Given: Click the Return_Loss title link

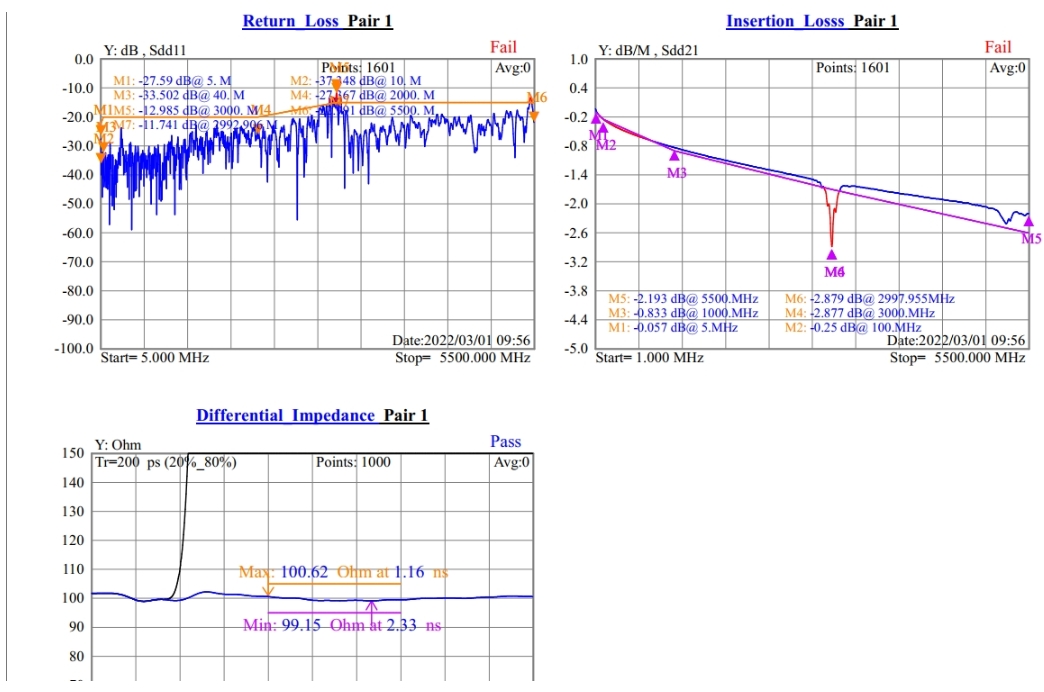Looking at the screenshot, I should coord(293,21).
